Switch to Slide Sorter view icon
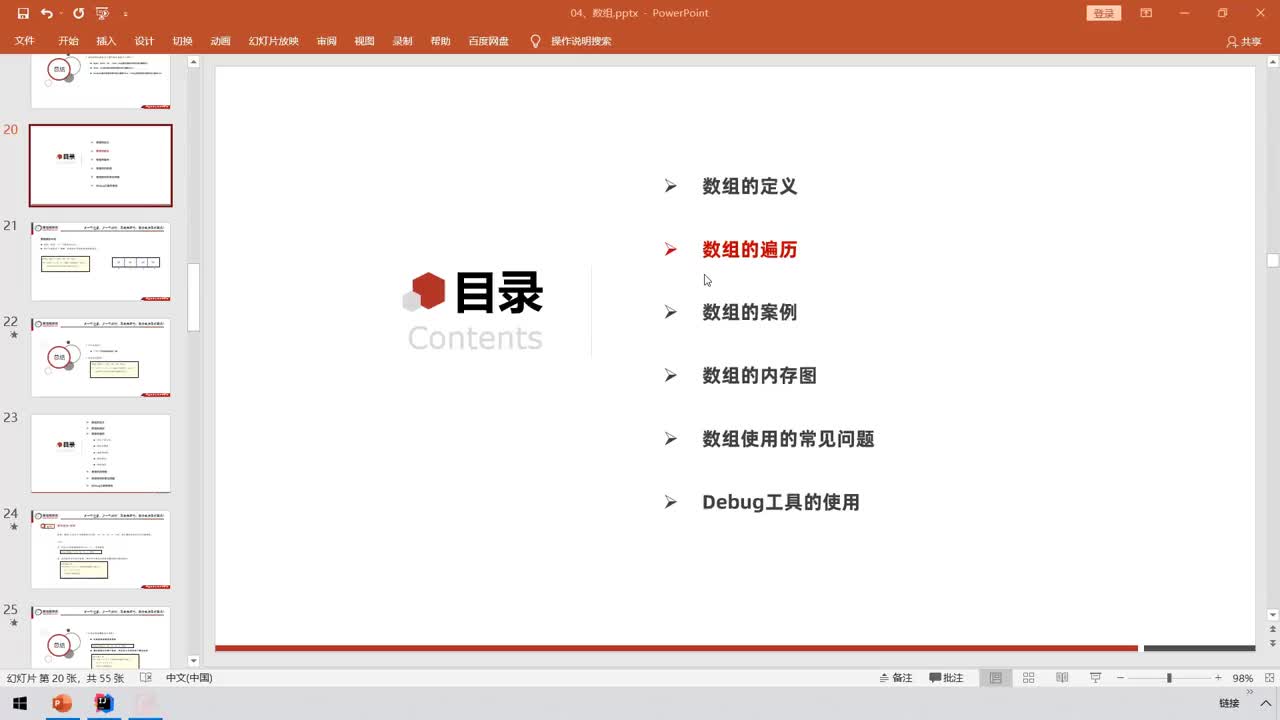This screenshot has width=1280, height=720. coord(1029,678)
